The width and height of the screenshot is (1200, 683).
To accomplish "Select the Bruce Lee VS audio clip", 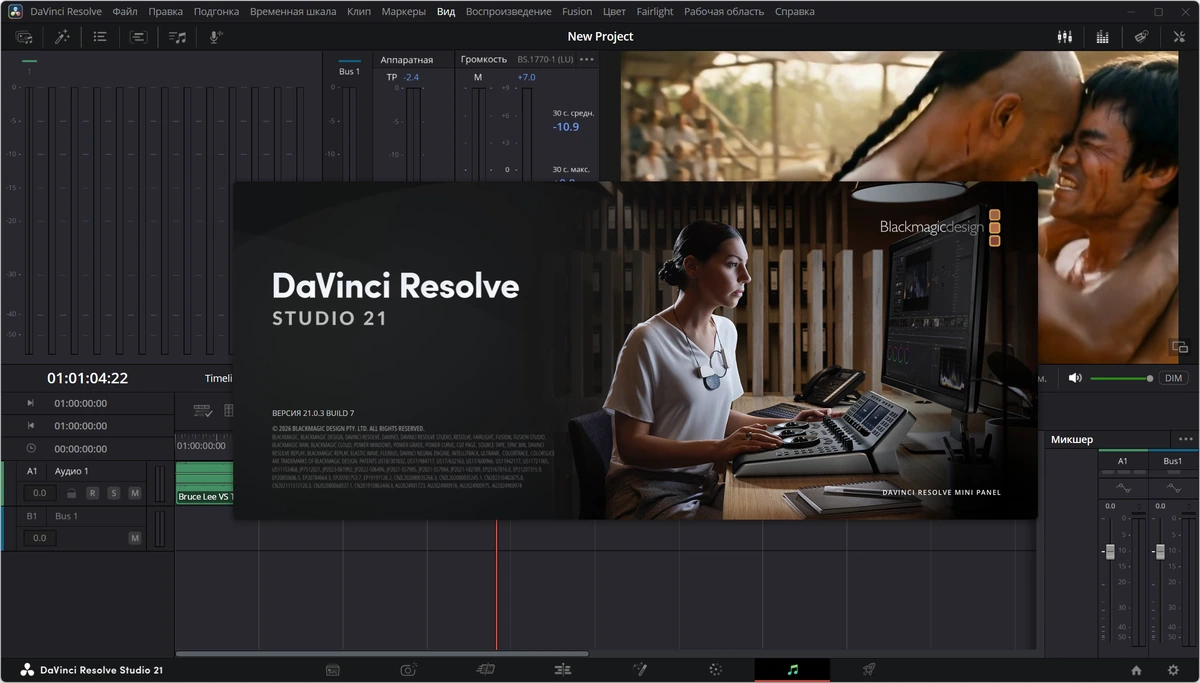I will [205, 483].
